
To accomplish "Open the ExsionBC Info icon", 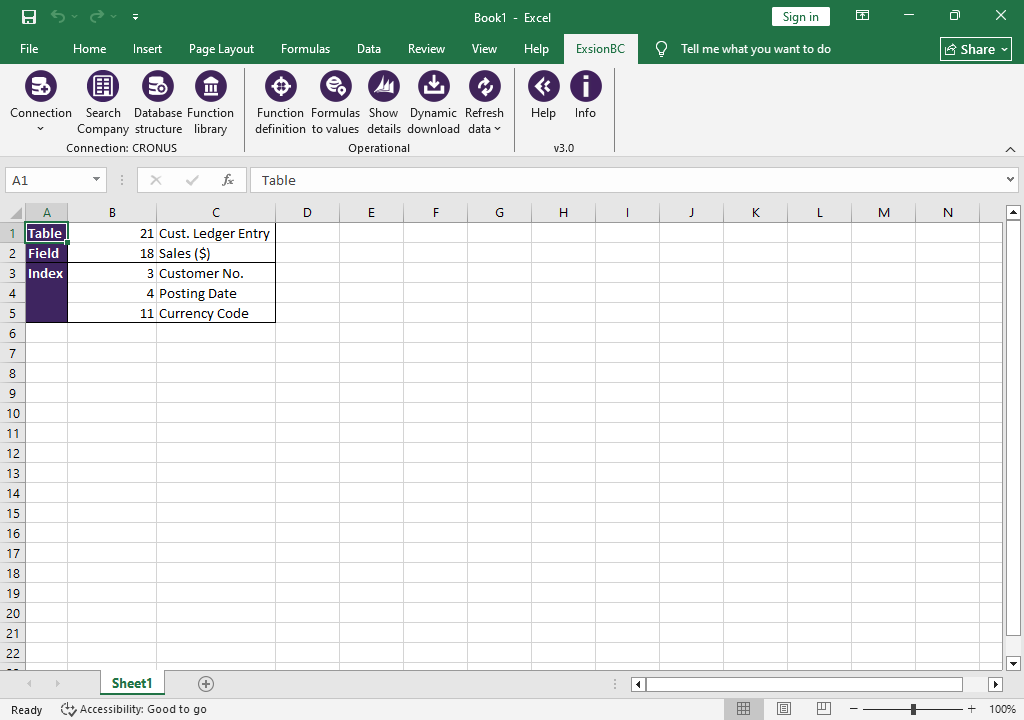I will (x=585, y=86).
